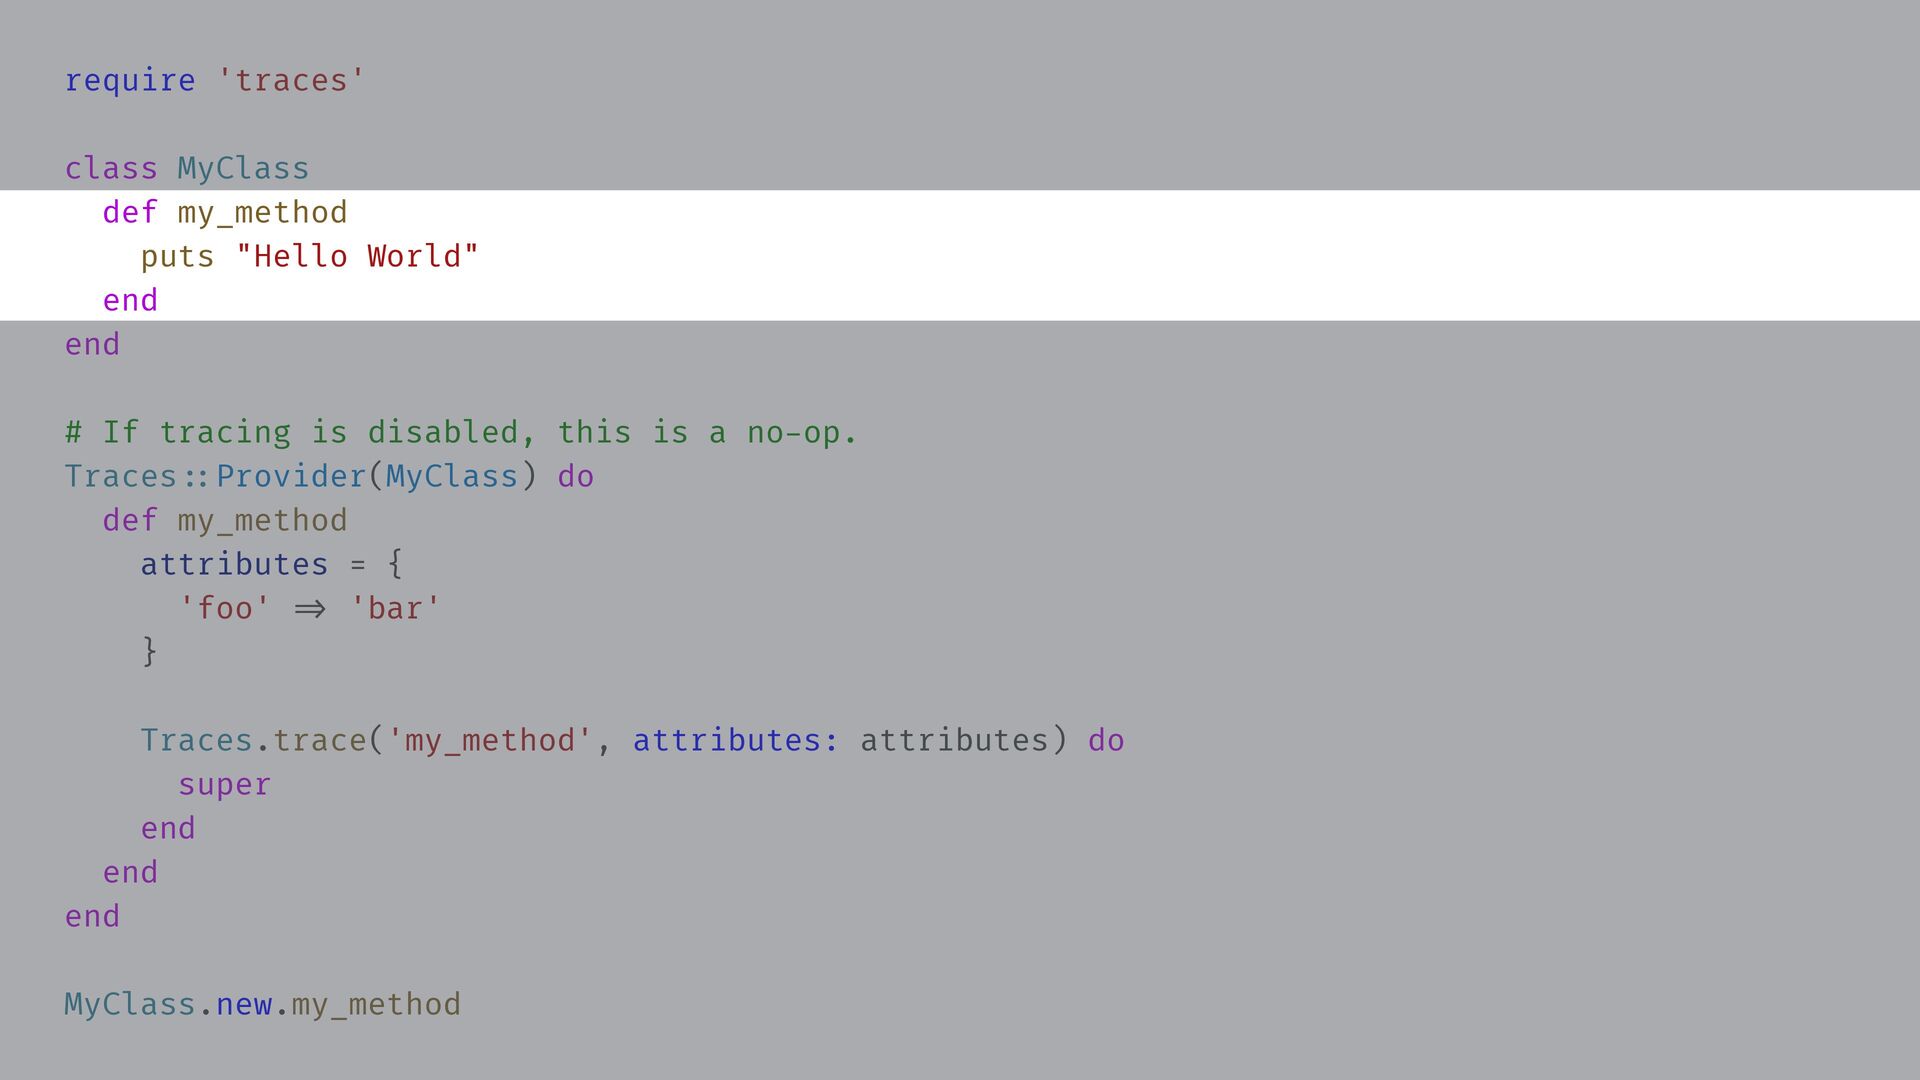Click 'Provider' in Traces::Provider call
Image resolution: width=1920 pixels, height=1080 pixels.
point(291,476)
